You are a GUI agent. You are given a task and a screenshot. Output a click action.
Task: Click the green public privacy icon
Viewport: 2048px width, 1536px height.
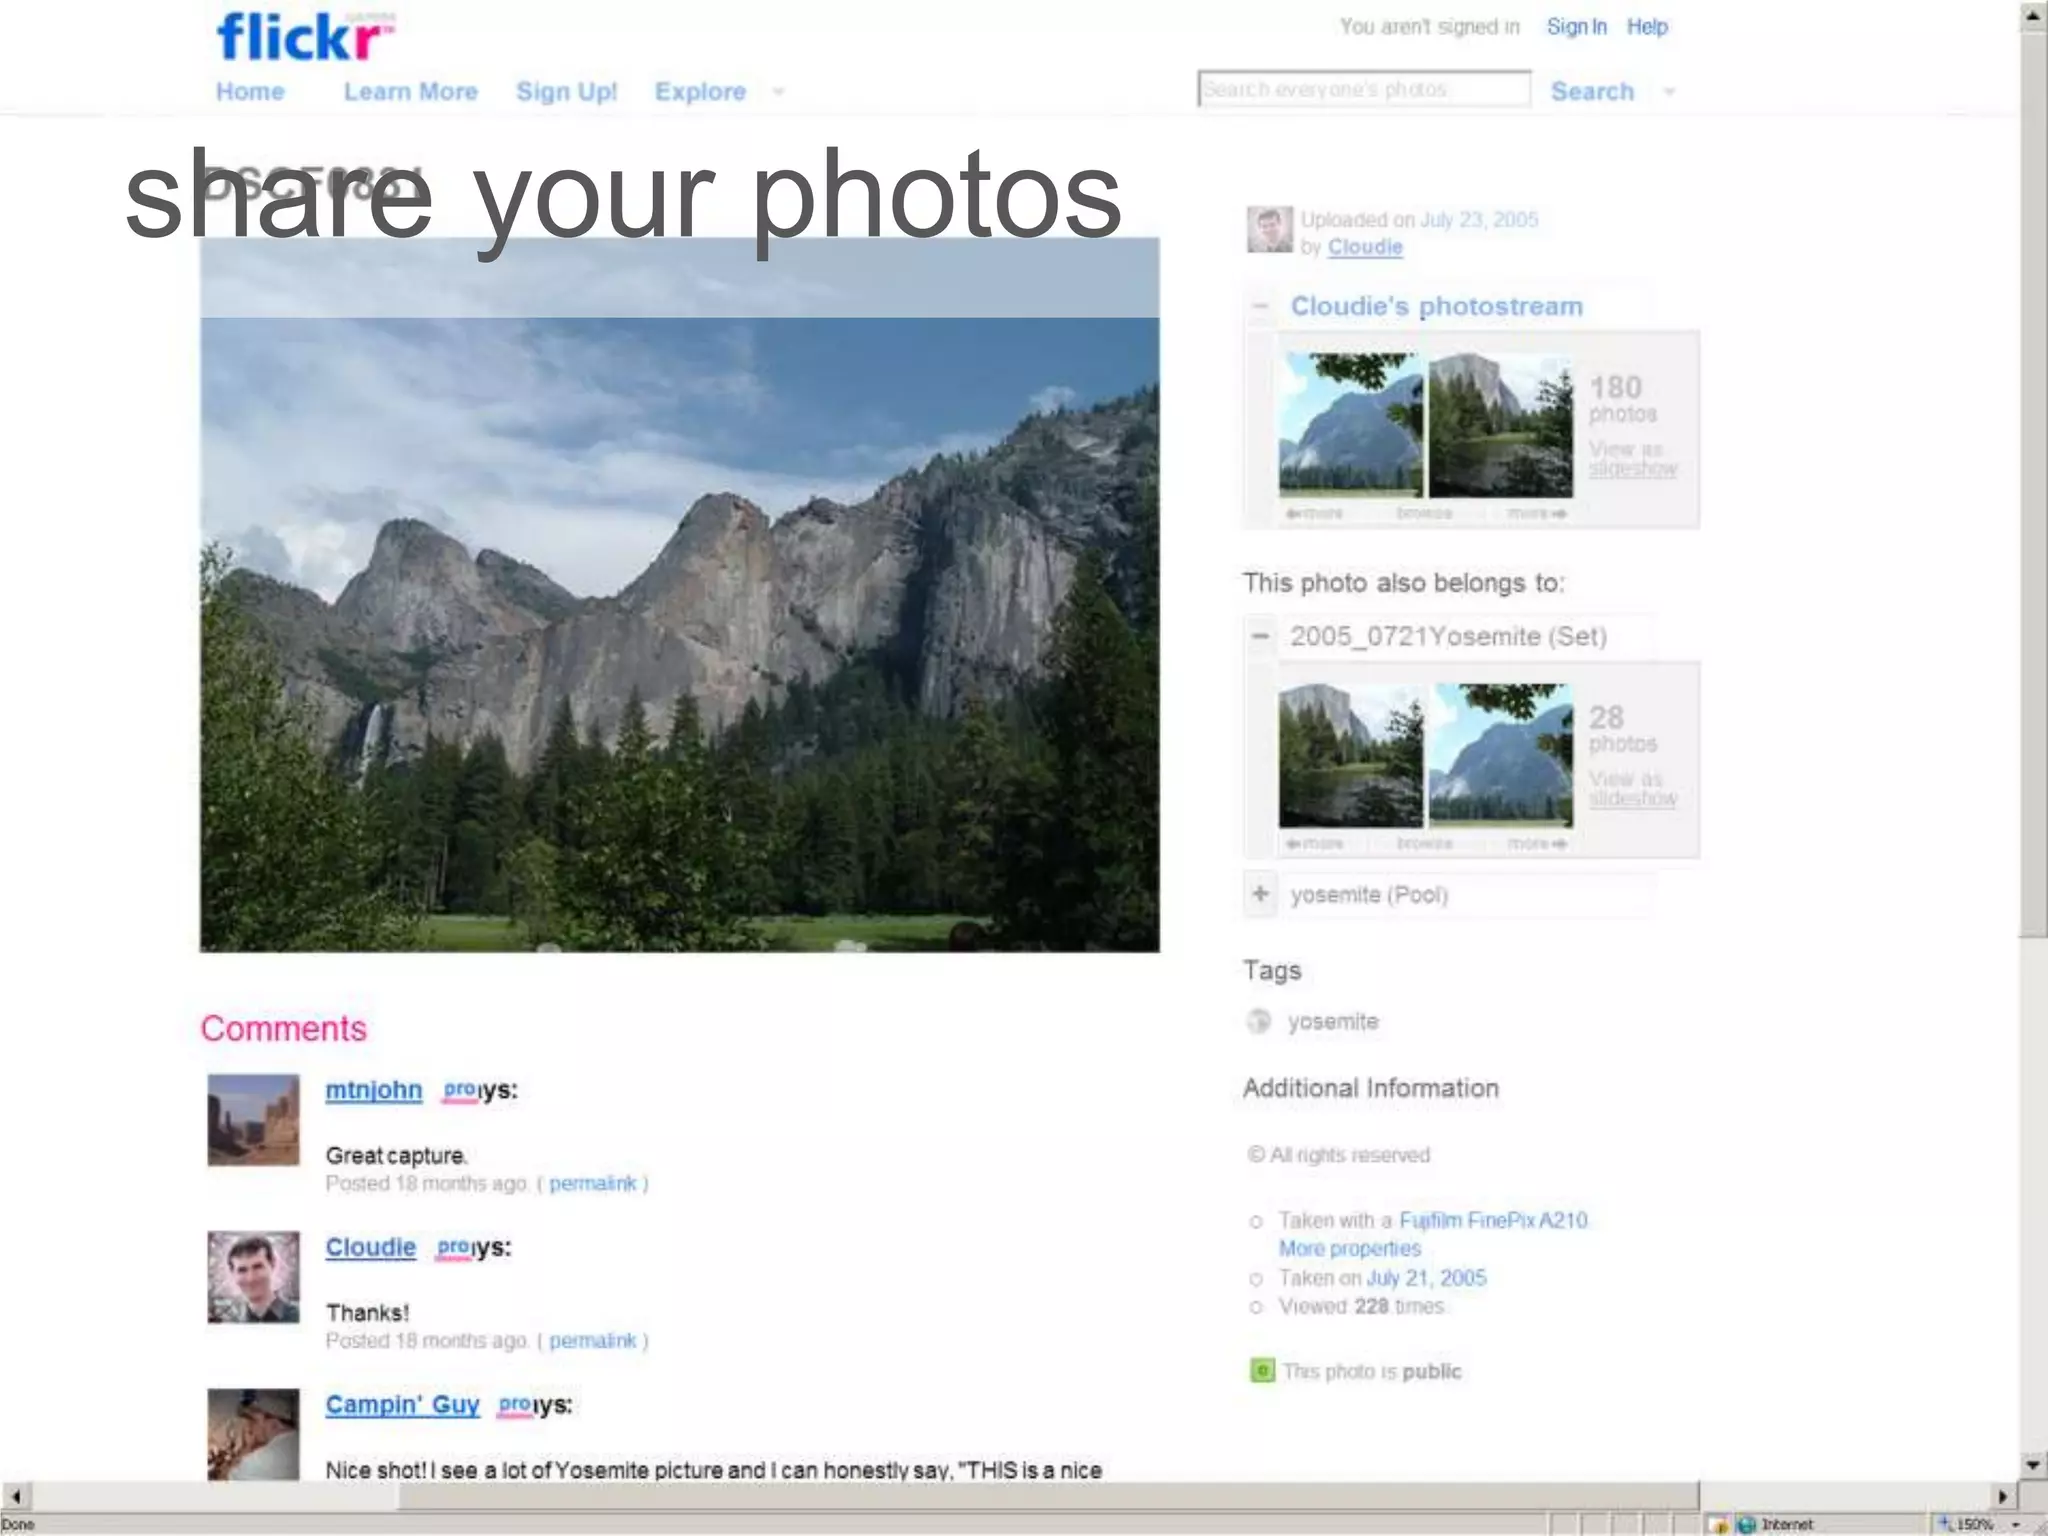coord(1262,1370)
